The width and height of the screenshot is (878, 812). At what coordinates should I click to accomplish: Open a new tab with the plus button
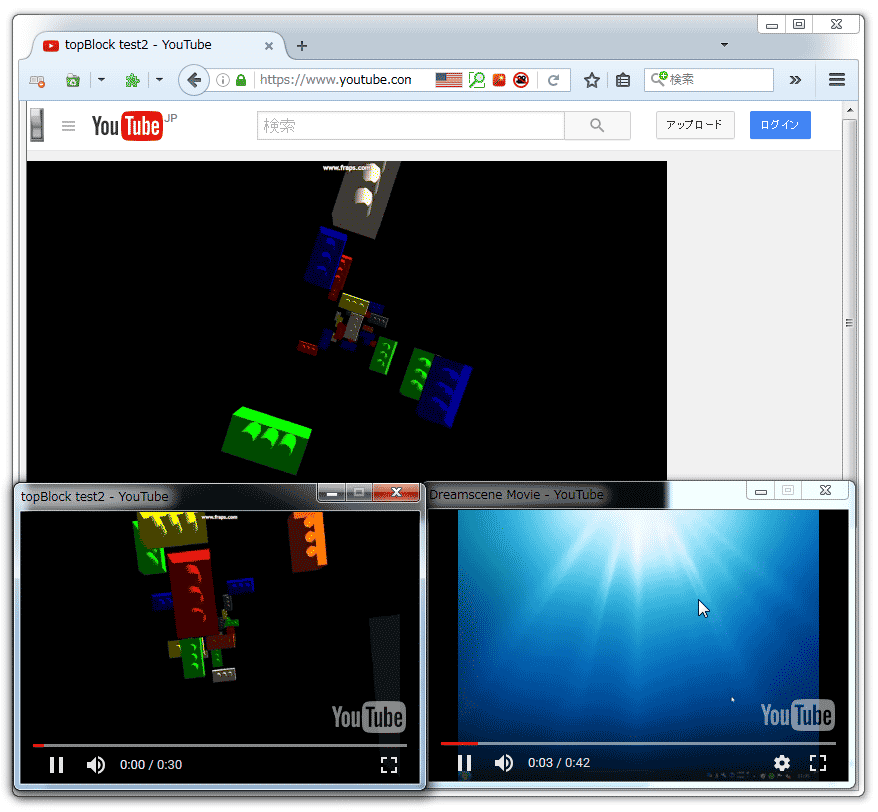pyautogui.click(x=302, y=46)
